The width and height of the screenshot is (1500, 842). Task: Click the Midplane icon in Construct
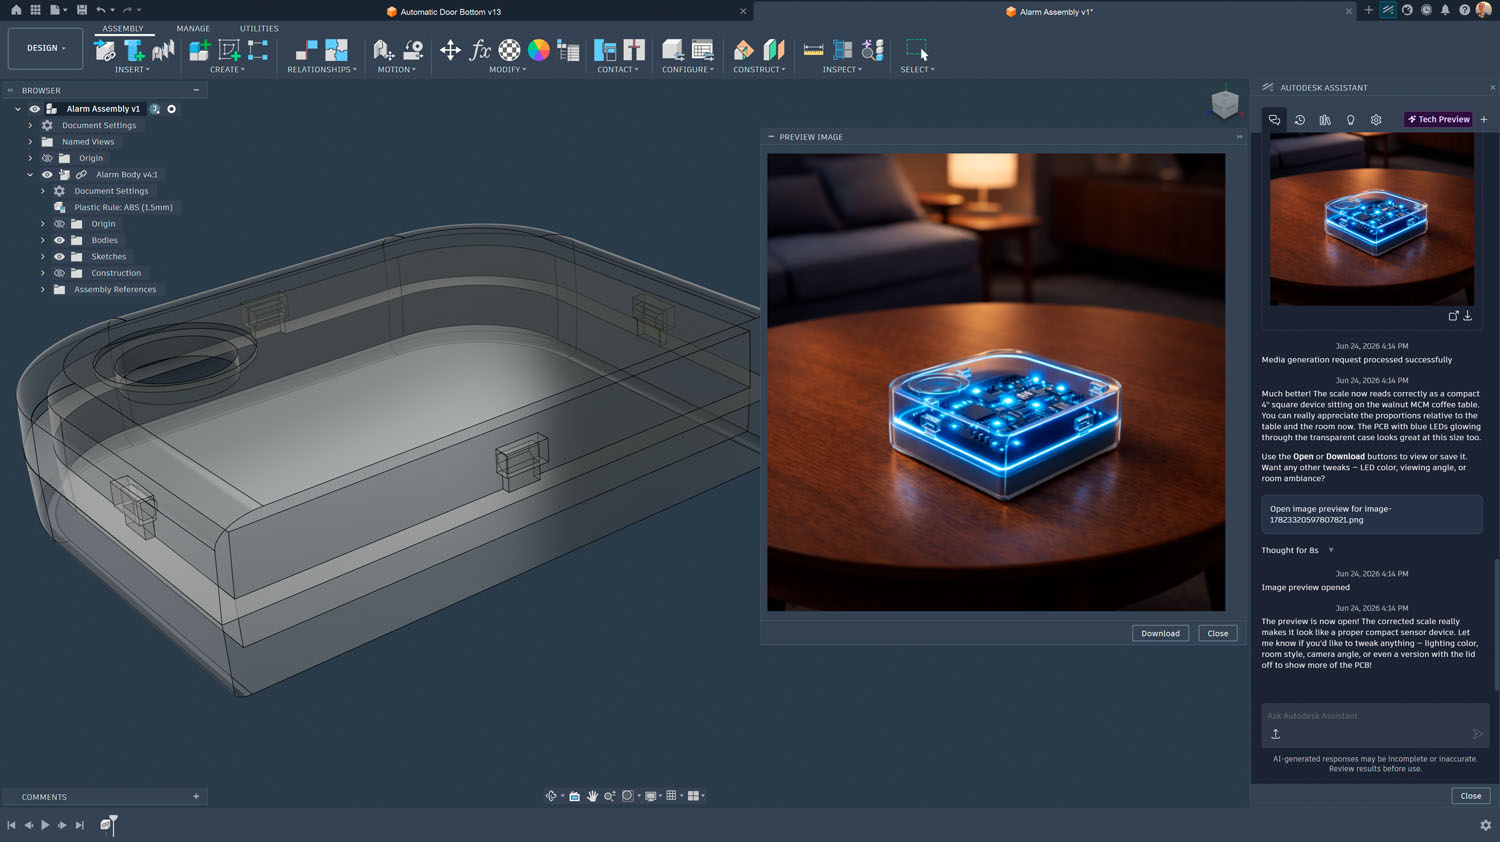(773, 50)
